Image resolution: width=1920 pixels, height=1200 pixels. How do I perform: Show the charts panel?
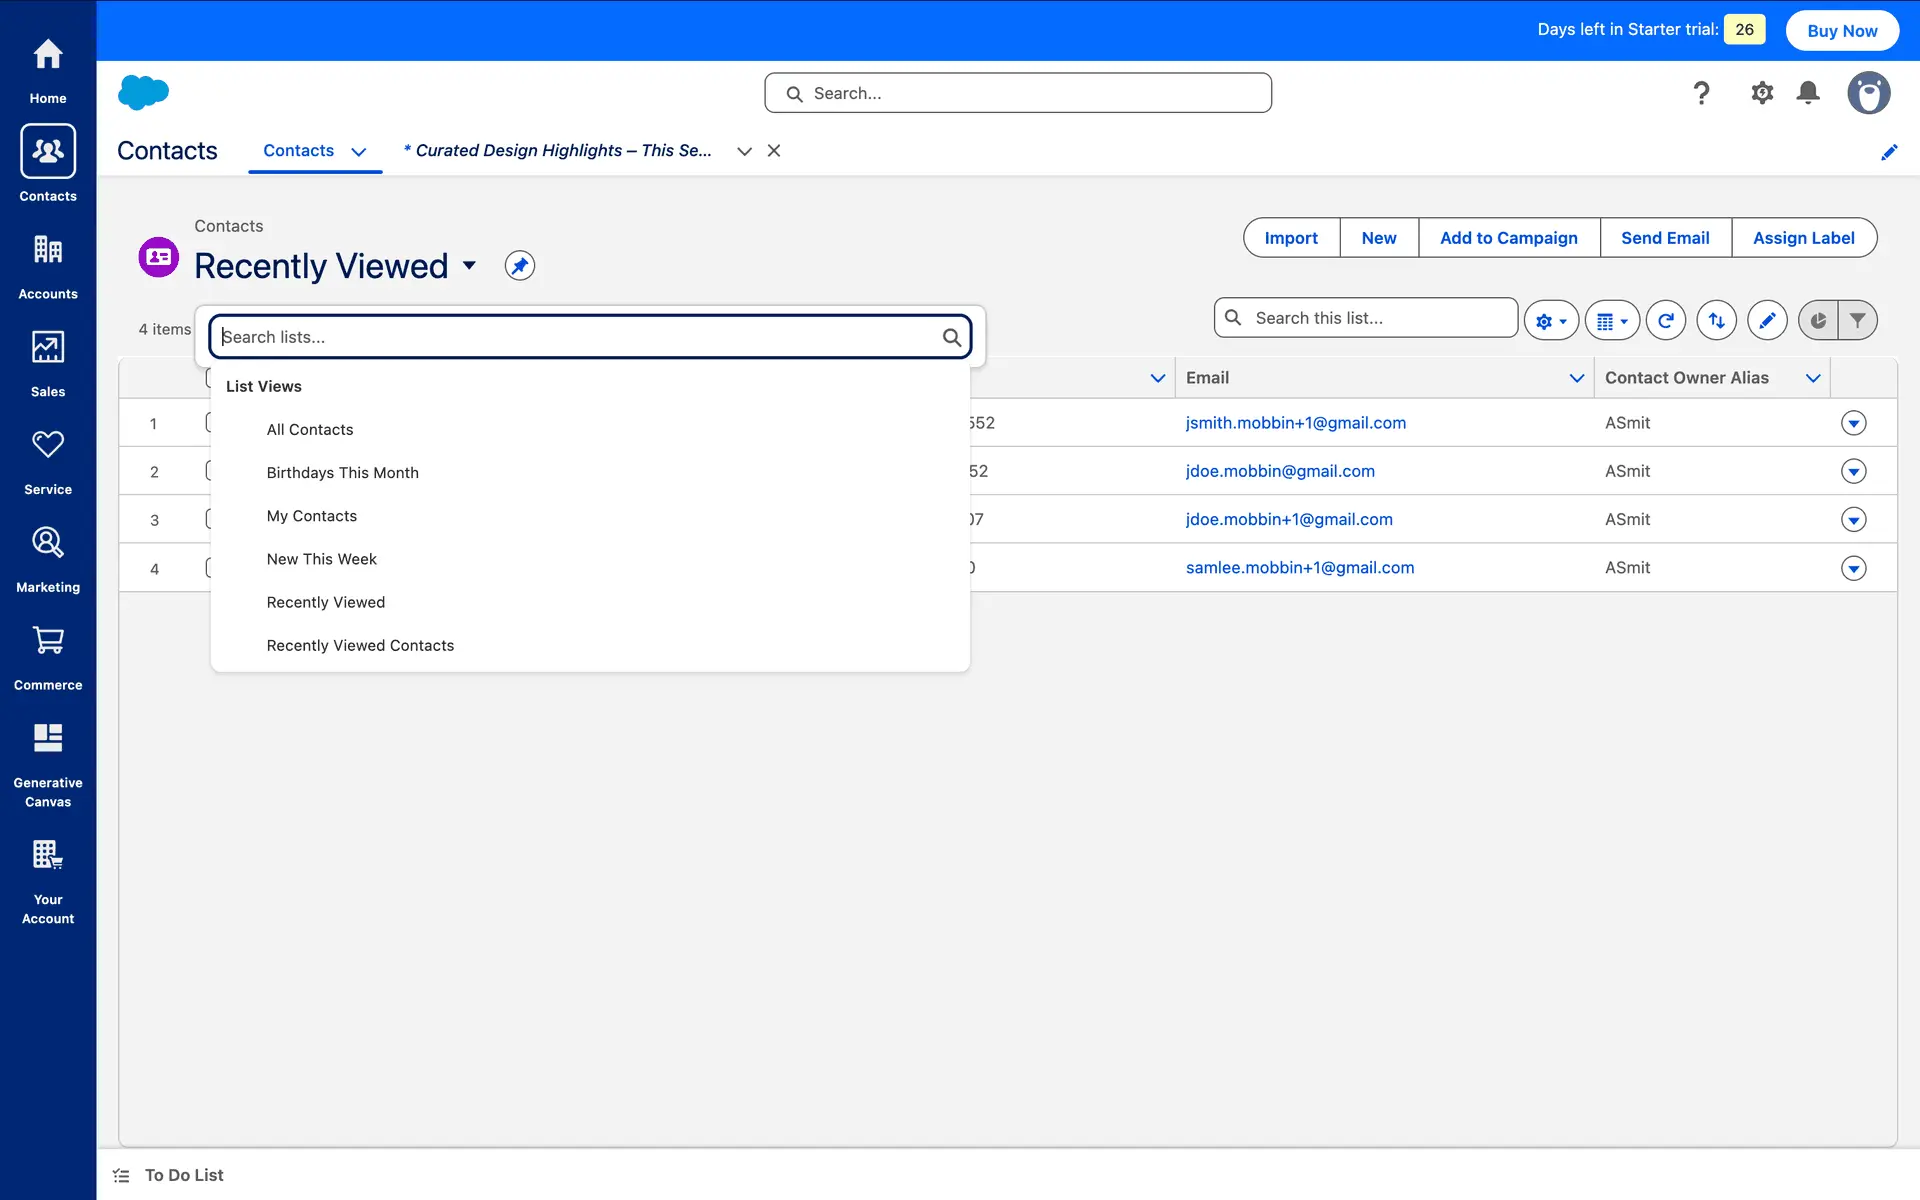point(1818,320)
